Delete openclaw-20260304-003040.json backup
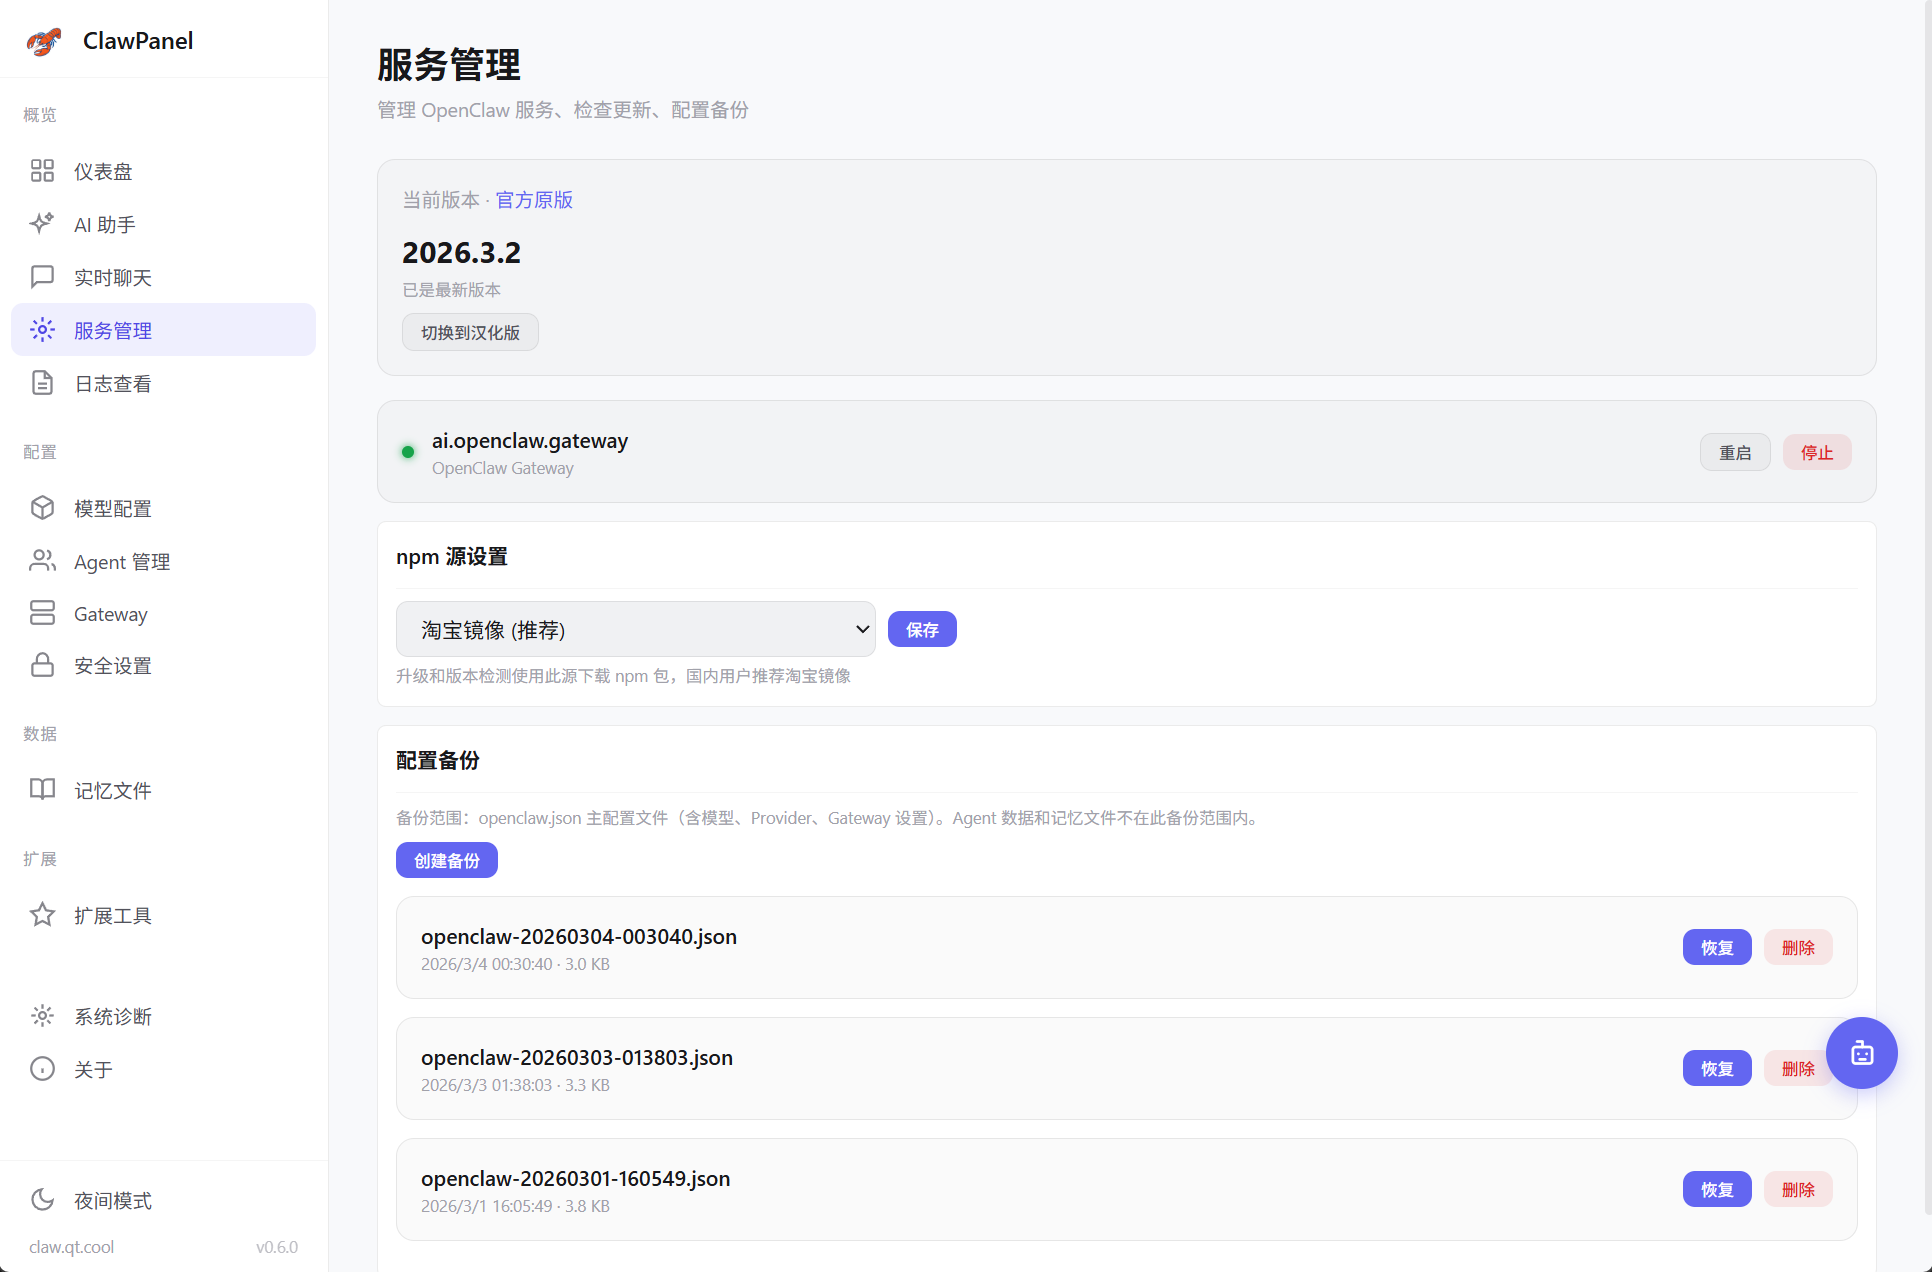 point(1798,947)
